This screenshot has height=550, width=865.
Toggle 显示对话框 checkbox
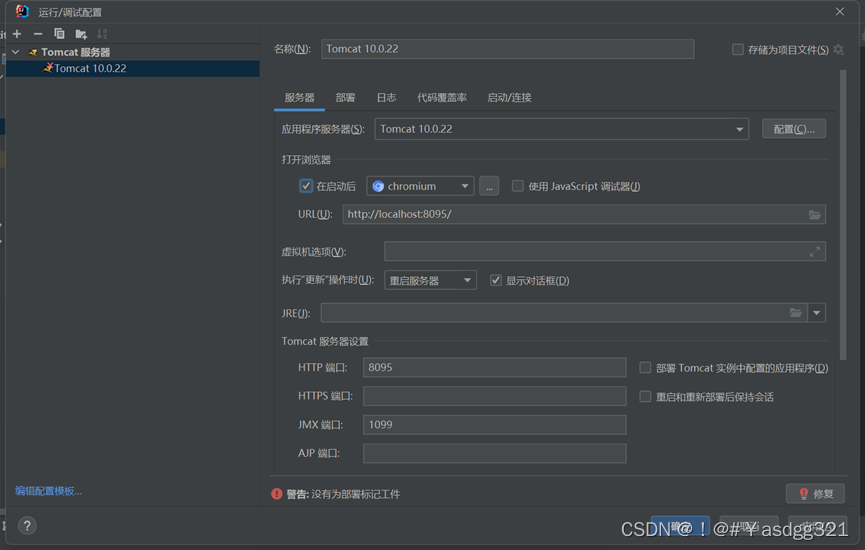(496, 280)
